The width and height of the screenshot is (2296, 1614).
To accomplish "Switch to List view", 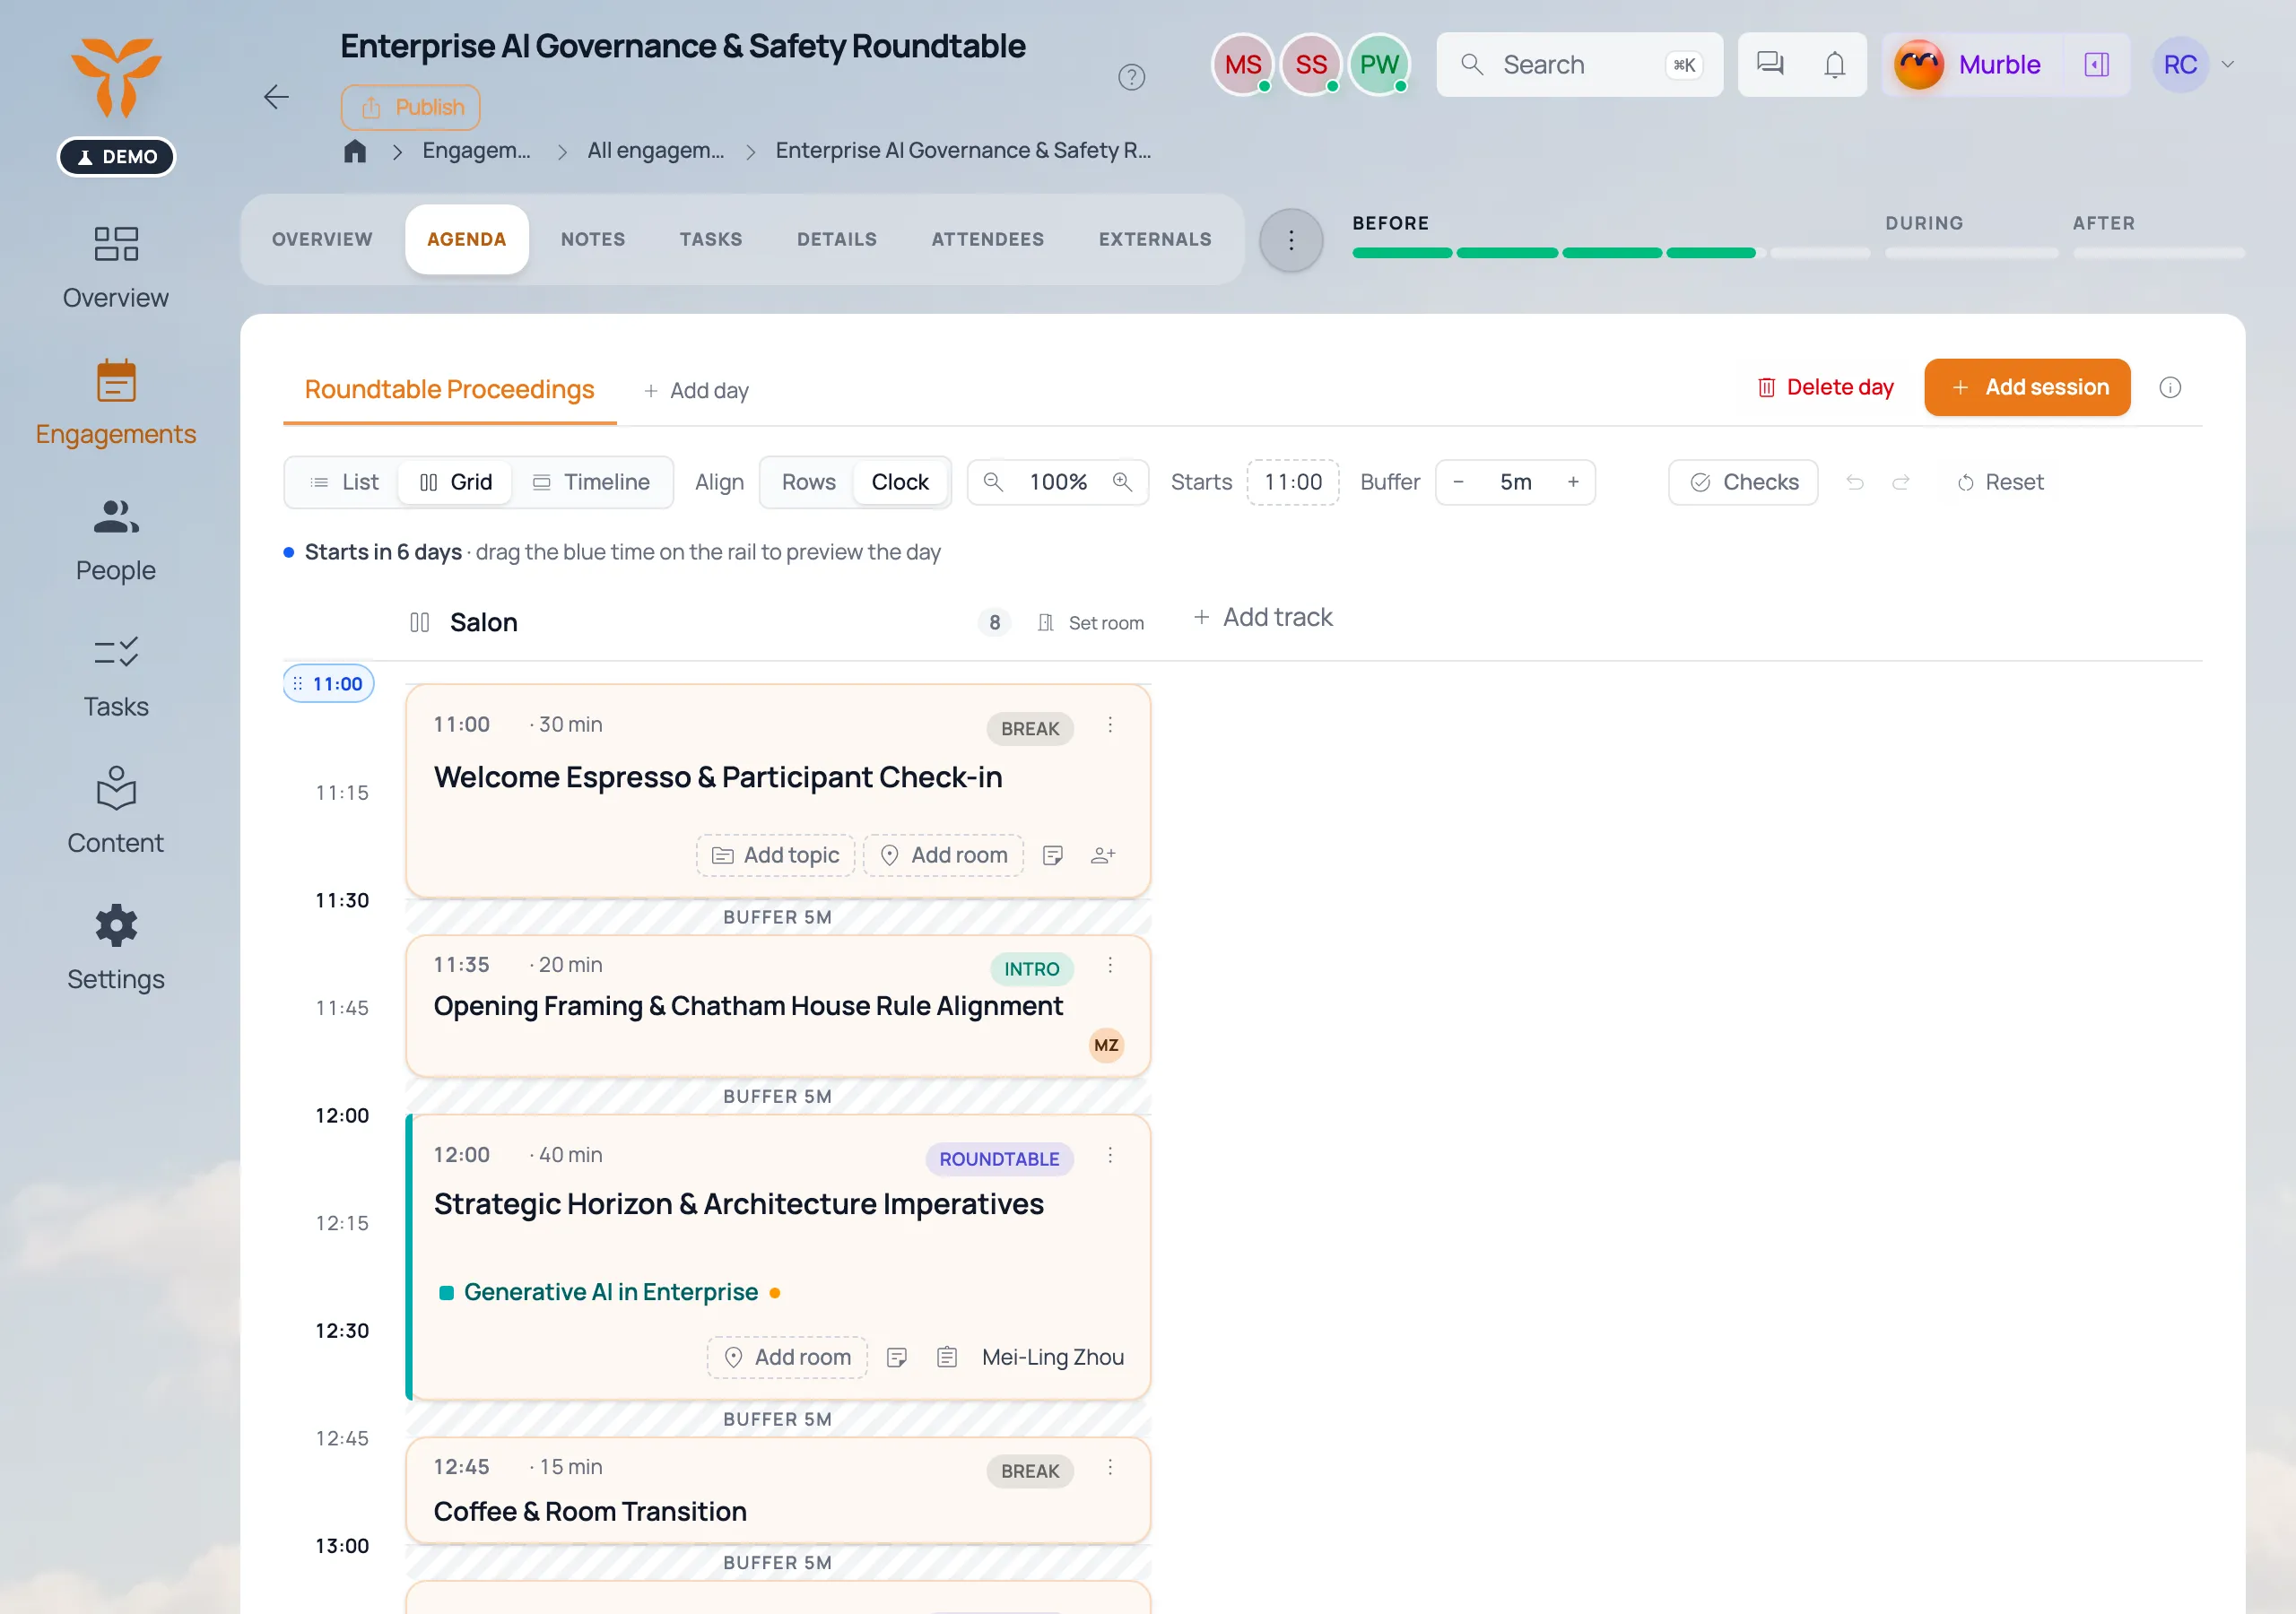I will [344, 482].
